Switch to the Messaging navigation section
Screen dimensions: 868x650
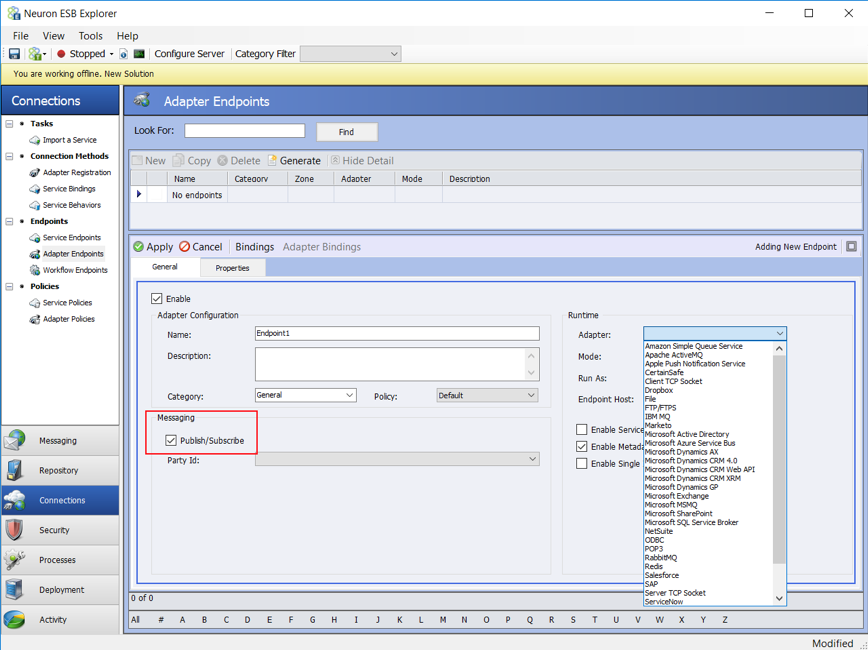click(x=60, y=441)
